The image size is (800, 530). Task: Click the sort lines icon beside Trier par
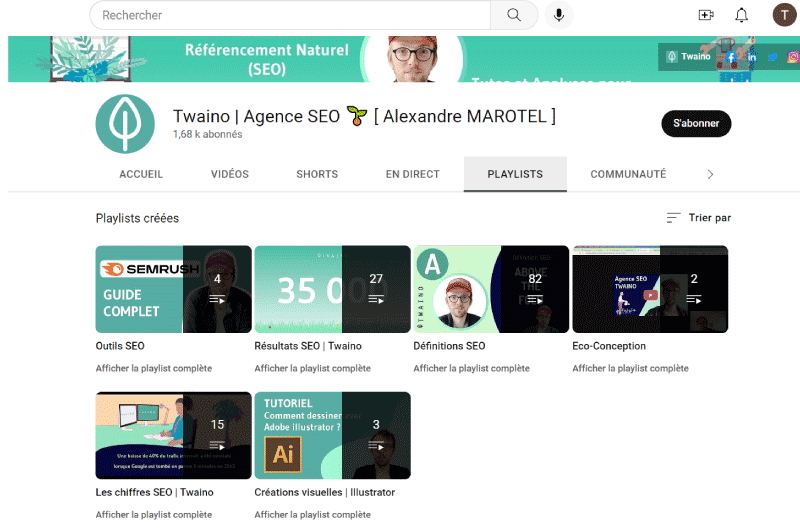point(673,218)
